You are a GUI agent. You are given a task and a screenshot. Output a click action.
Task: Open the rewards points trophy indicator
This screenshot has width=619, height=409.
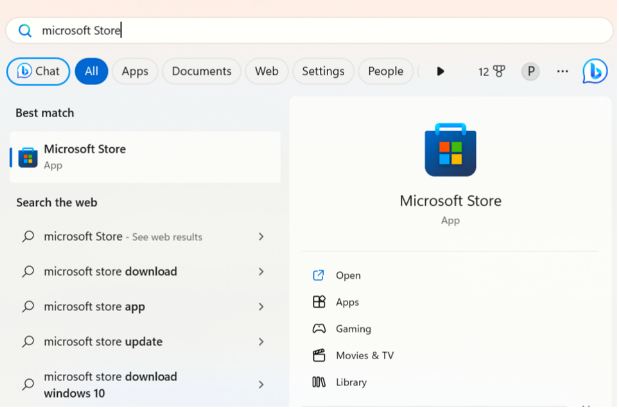click(491, 71)
